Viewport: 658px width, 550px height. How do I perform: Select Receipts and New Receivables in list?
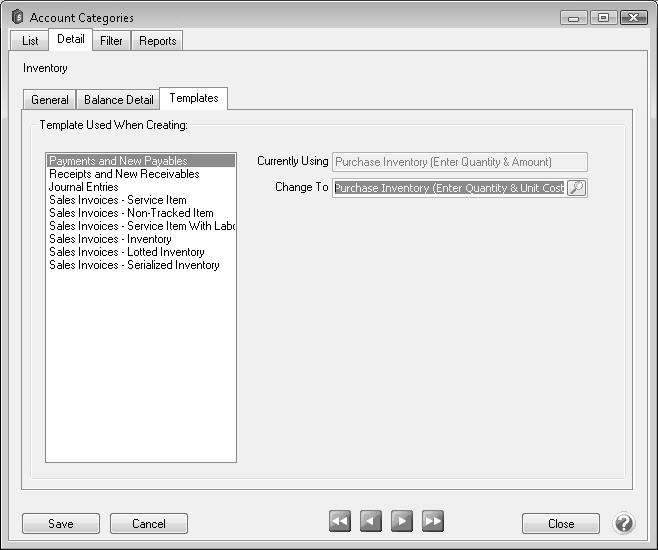tap(124, 174)
